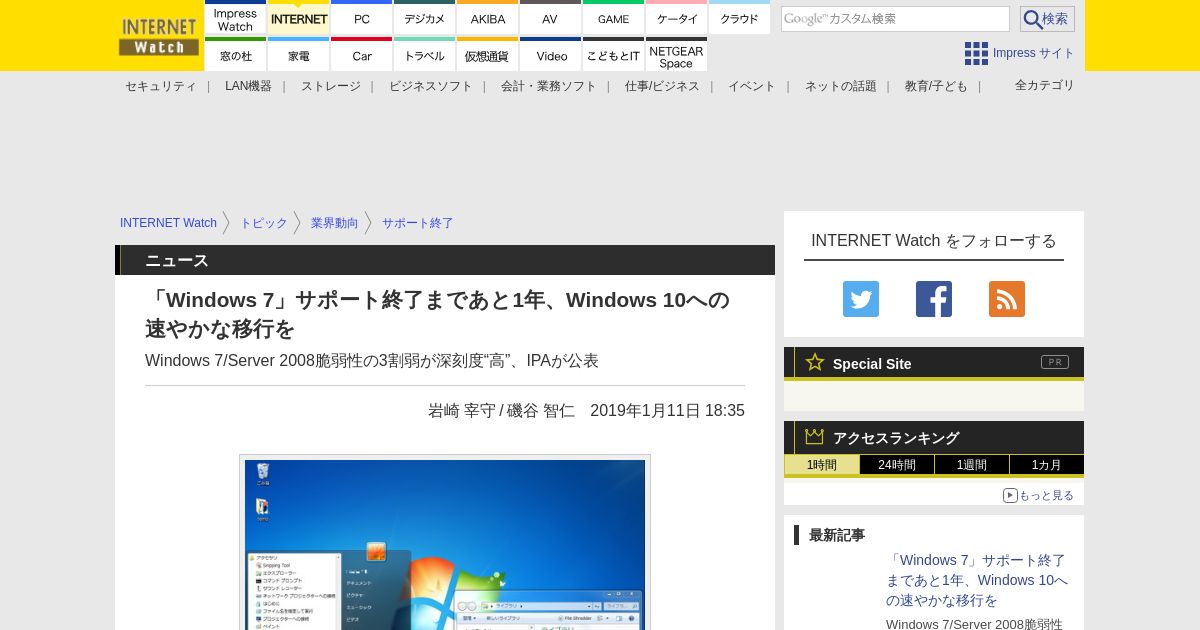The height and width of the screenshot is (630, 1200).
Task: Select the INTERNET site tab
Action: pyautogui.click(x=298, y=19)
